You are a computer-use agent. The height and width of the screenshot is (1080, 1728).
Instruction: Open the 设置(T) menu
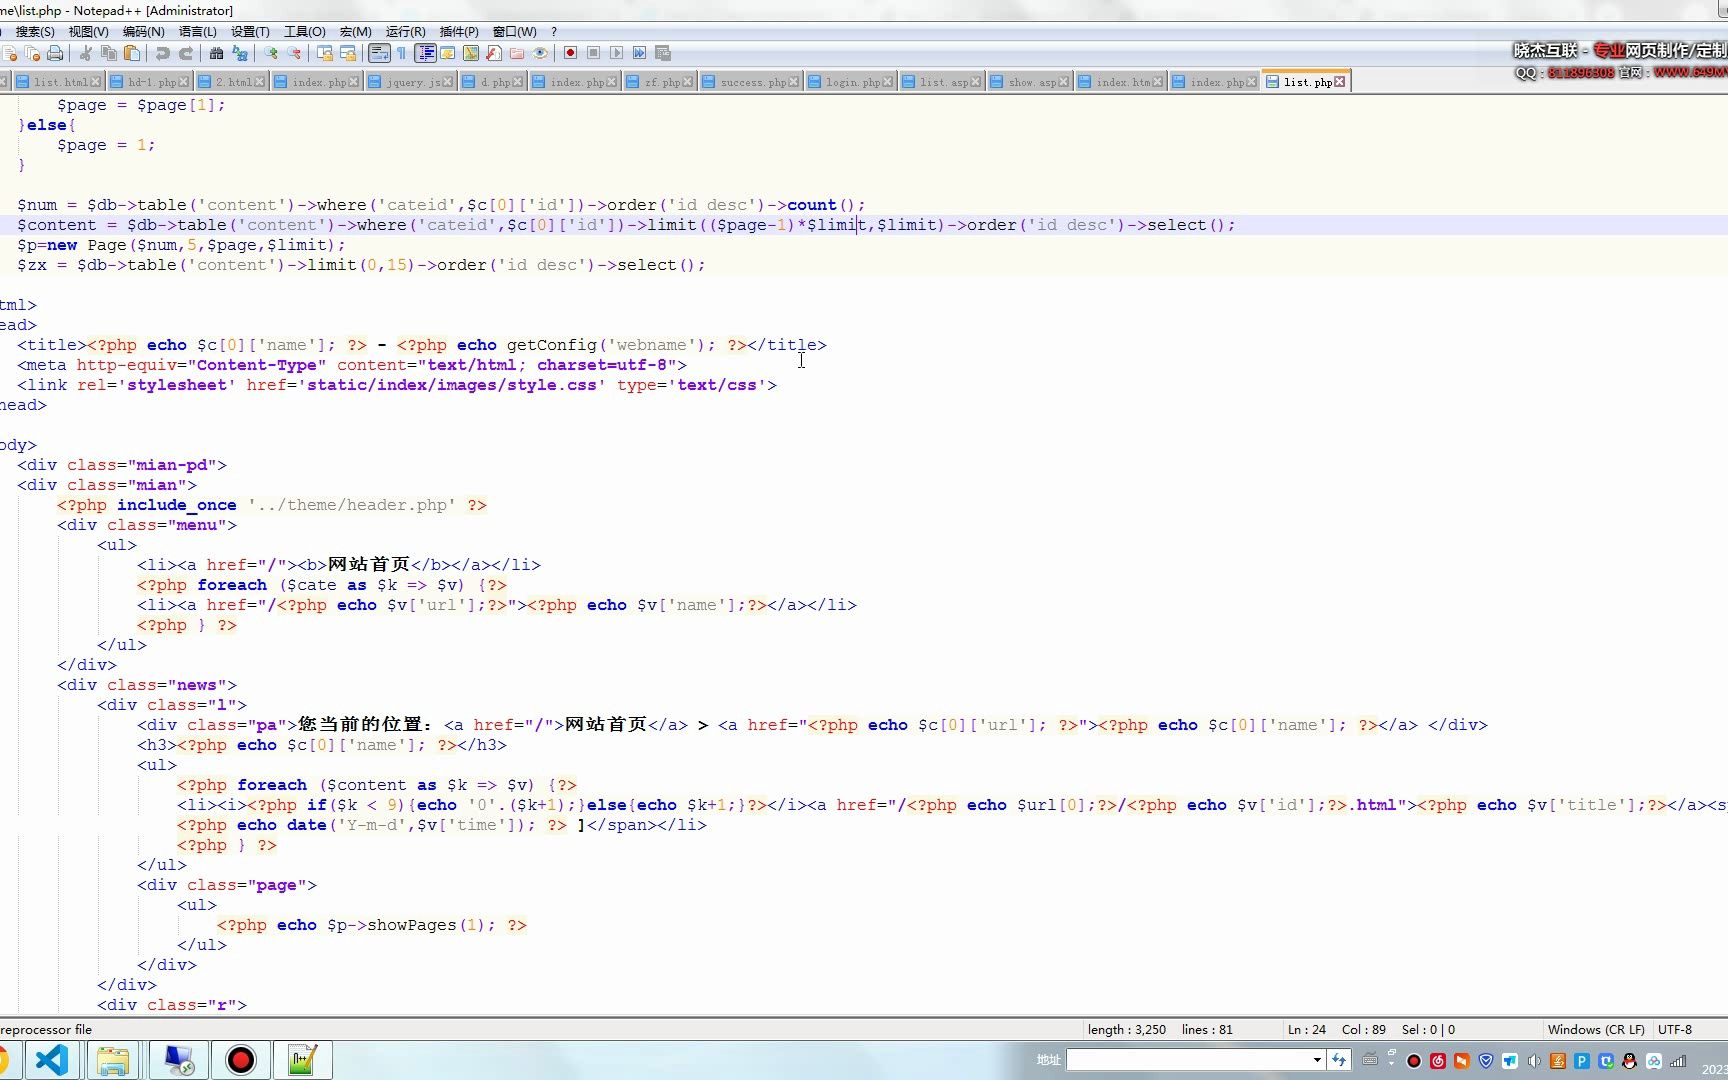250,32
